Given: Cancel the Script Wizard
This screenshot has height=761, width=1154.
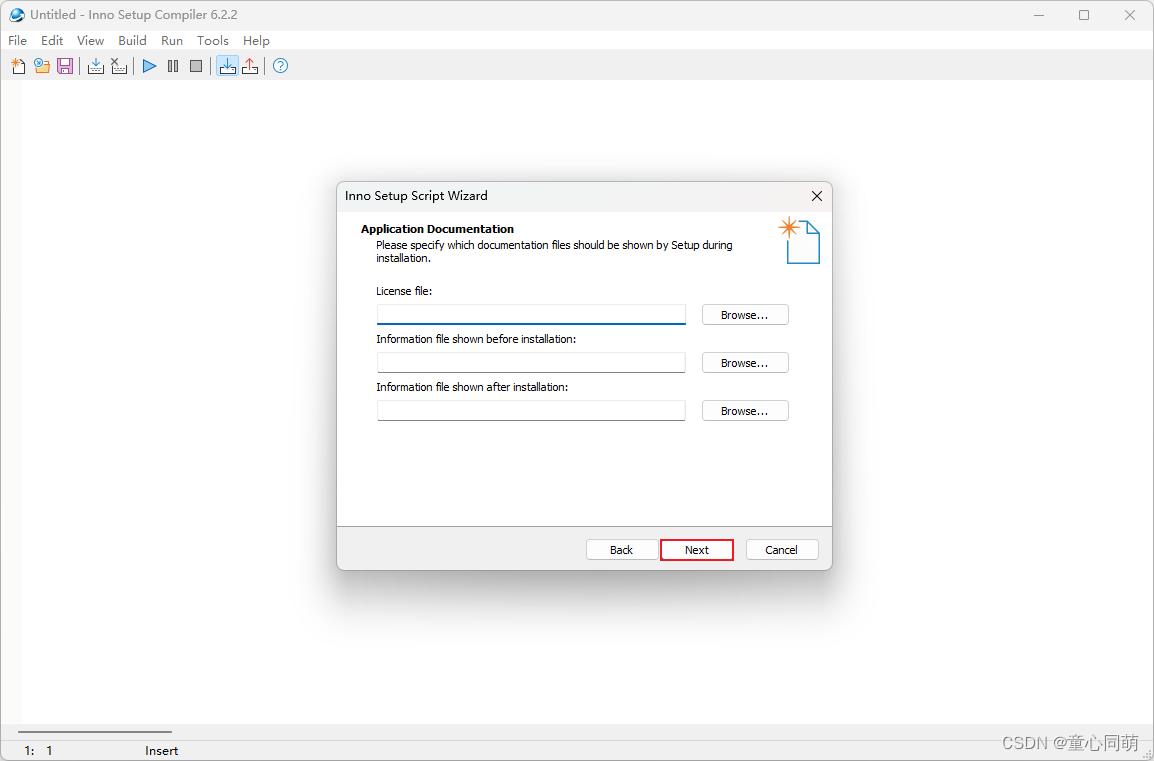Looking at the screenshot, I should click(x=782, y=550).
